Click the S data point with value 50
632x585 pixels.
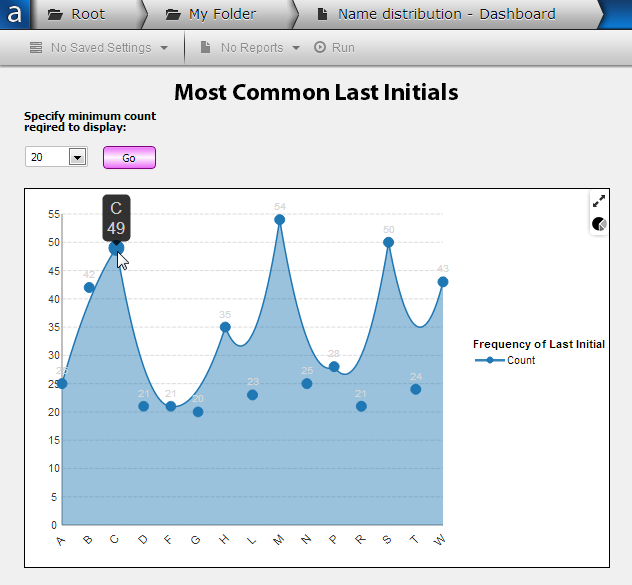click(x=389, y=242)
